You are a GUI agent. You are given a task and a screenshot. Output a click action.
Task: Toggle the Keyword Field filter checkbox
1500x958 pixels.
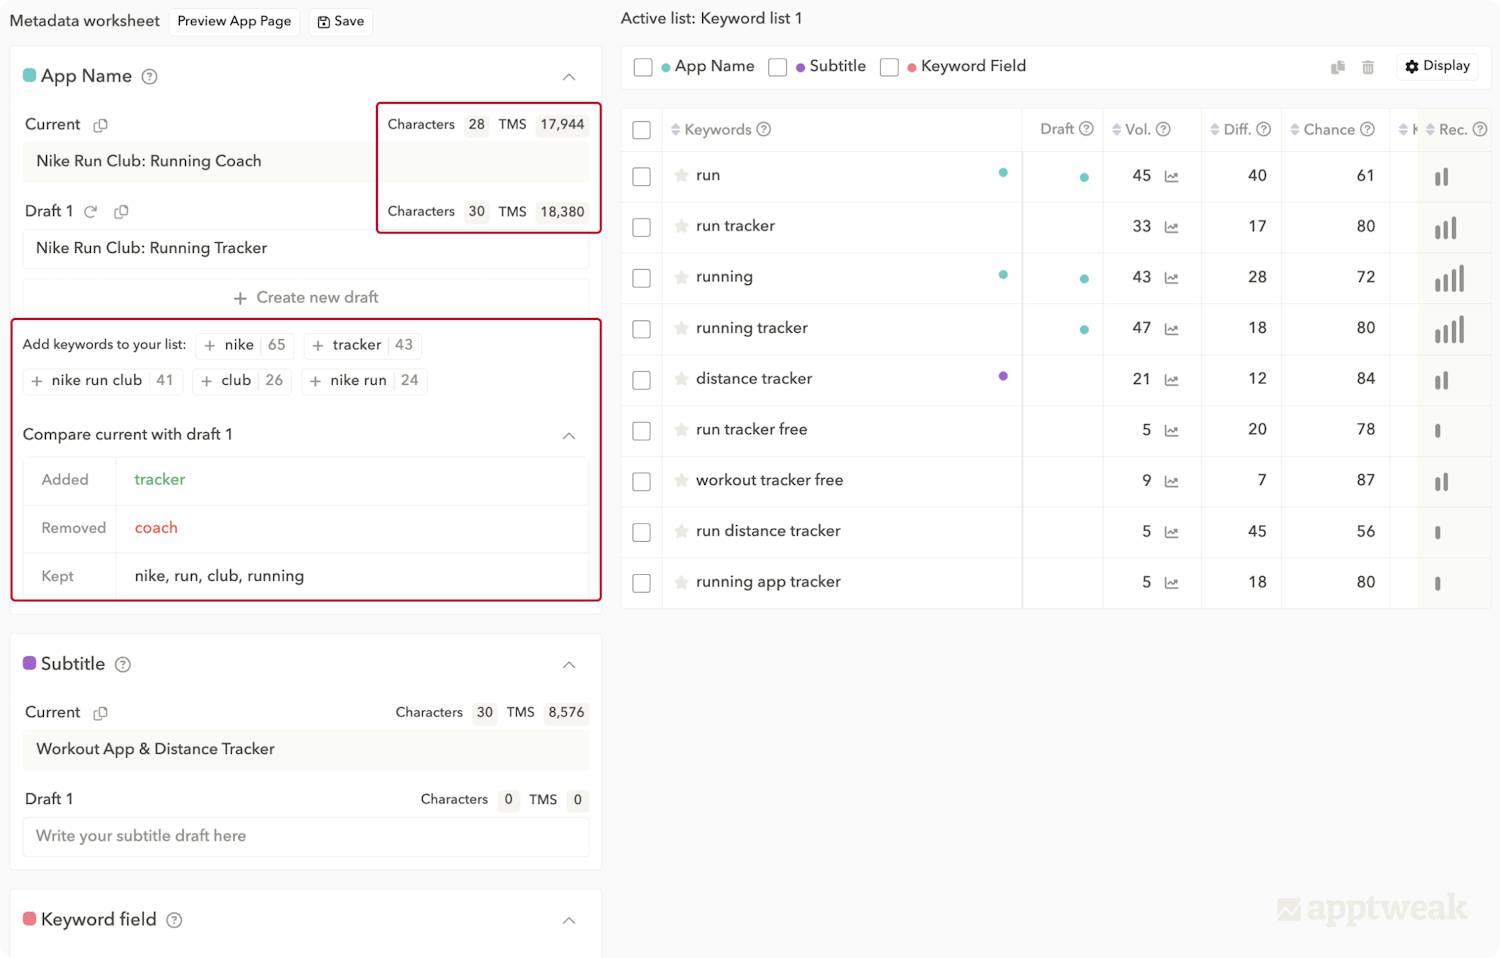click(889, 67)
